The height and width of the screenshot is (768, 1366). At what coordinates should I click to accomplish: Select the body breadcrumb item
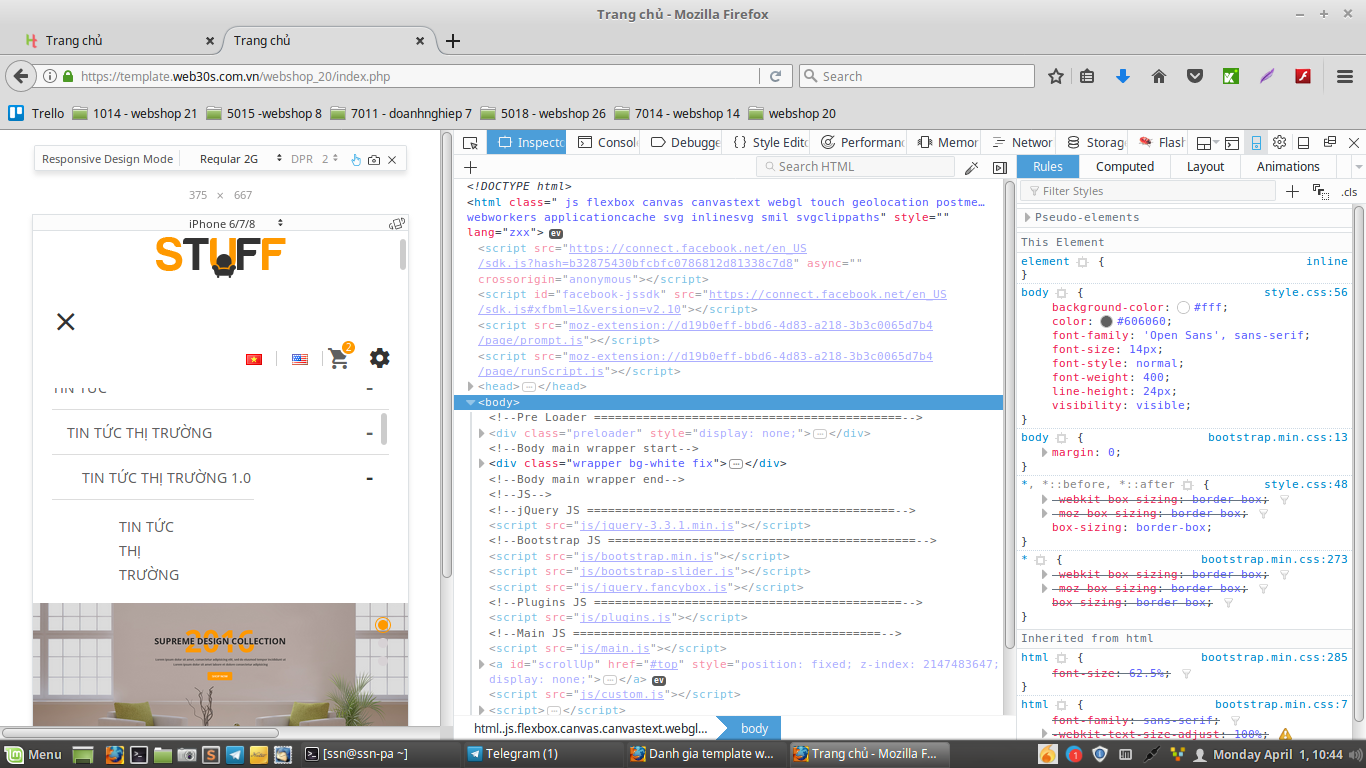(755, 729)
